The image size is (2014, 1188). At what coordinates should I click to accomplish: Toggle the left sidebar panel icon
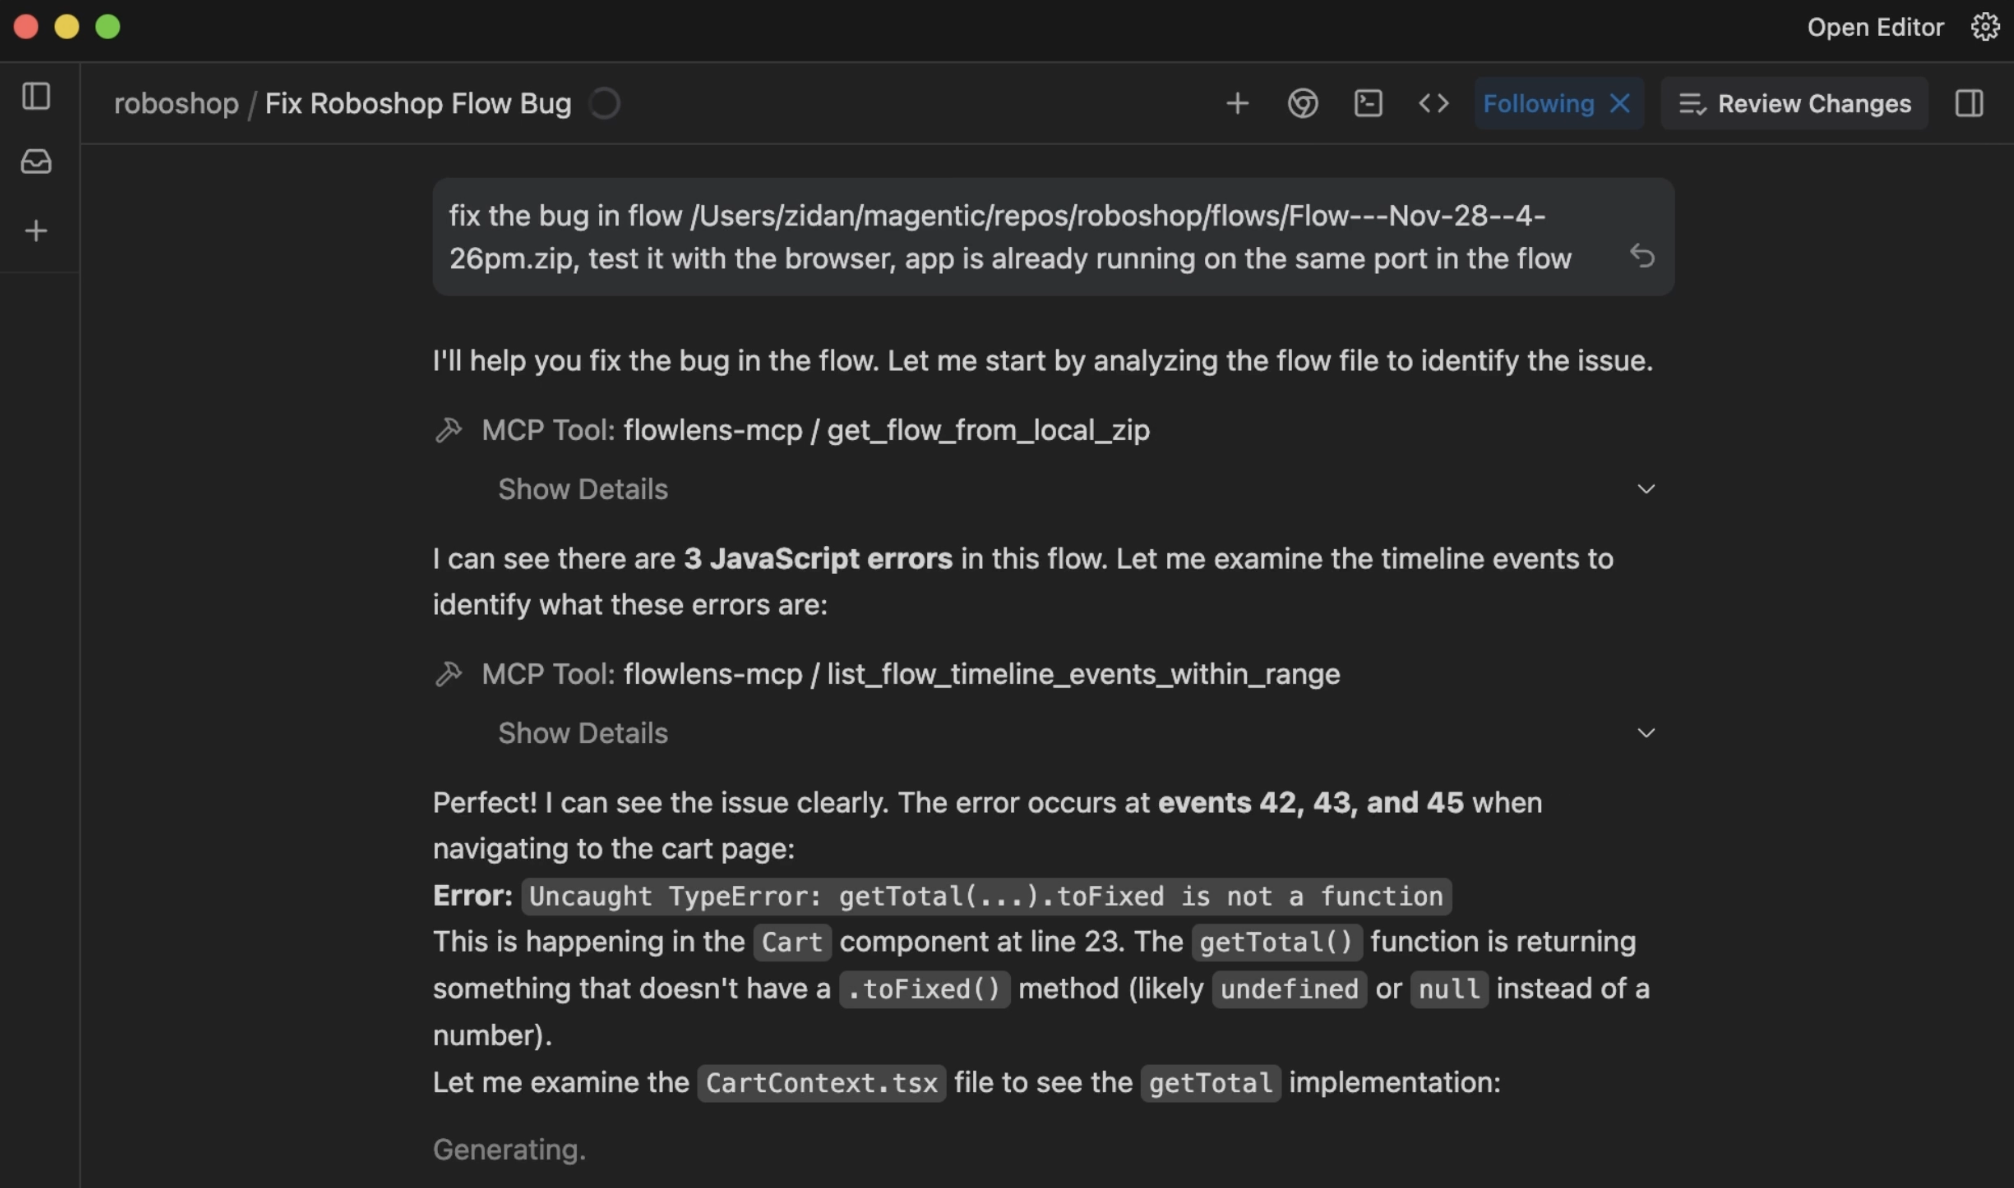[x=36, y=96]
